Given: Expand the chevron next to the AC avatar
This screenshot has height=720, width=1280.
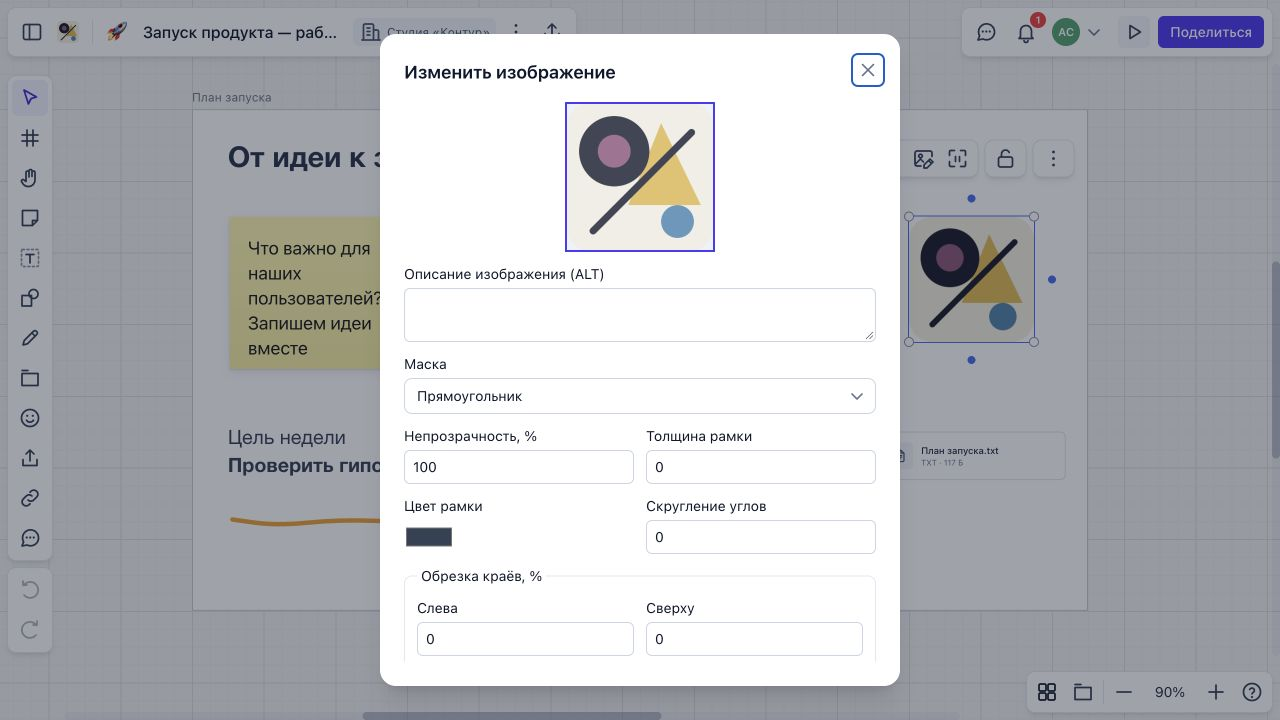Looking at the screenshot, I should 1094,32.
